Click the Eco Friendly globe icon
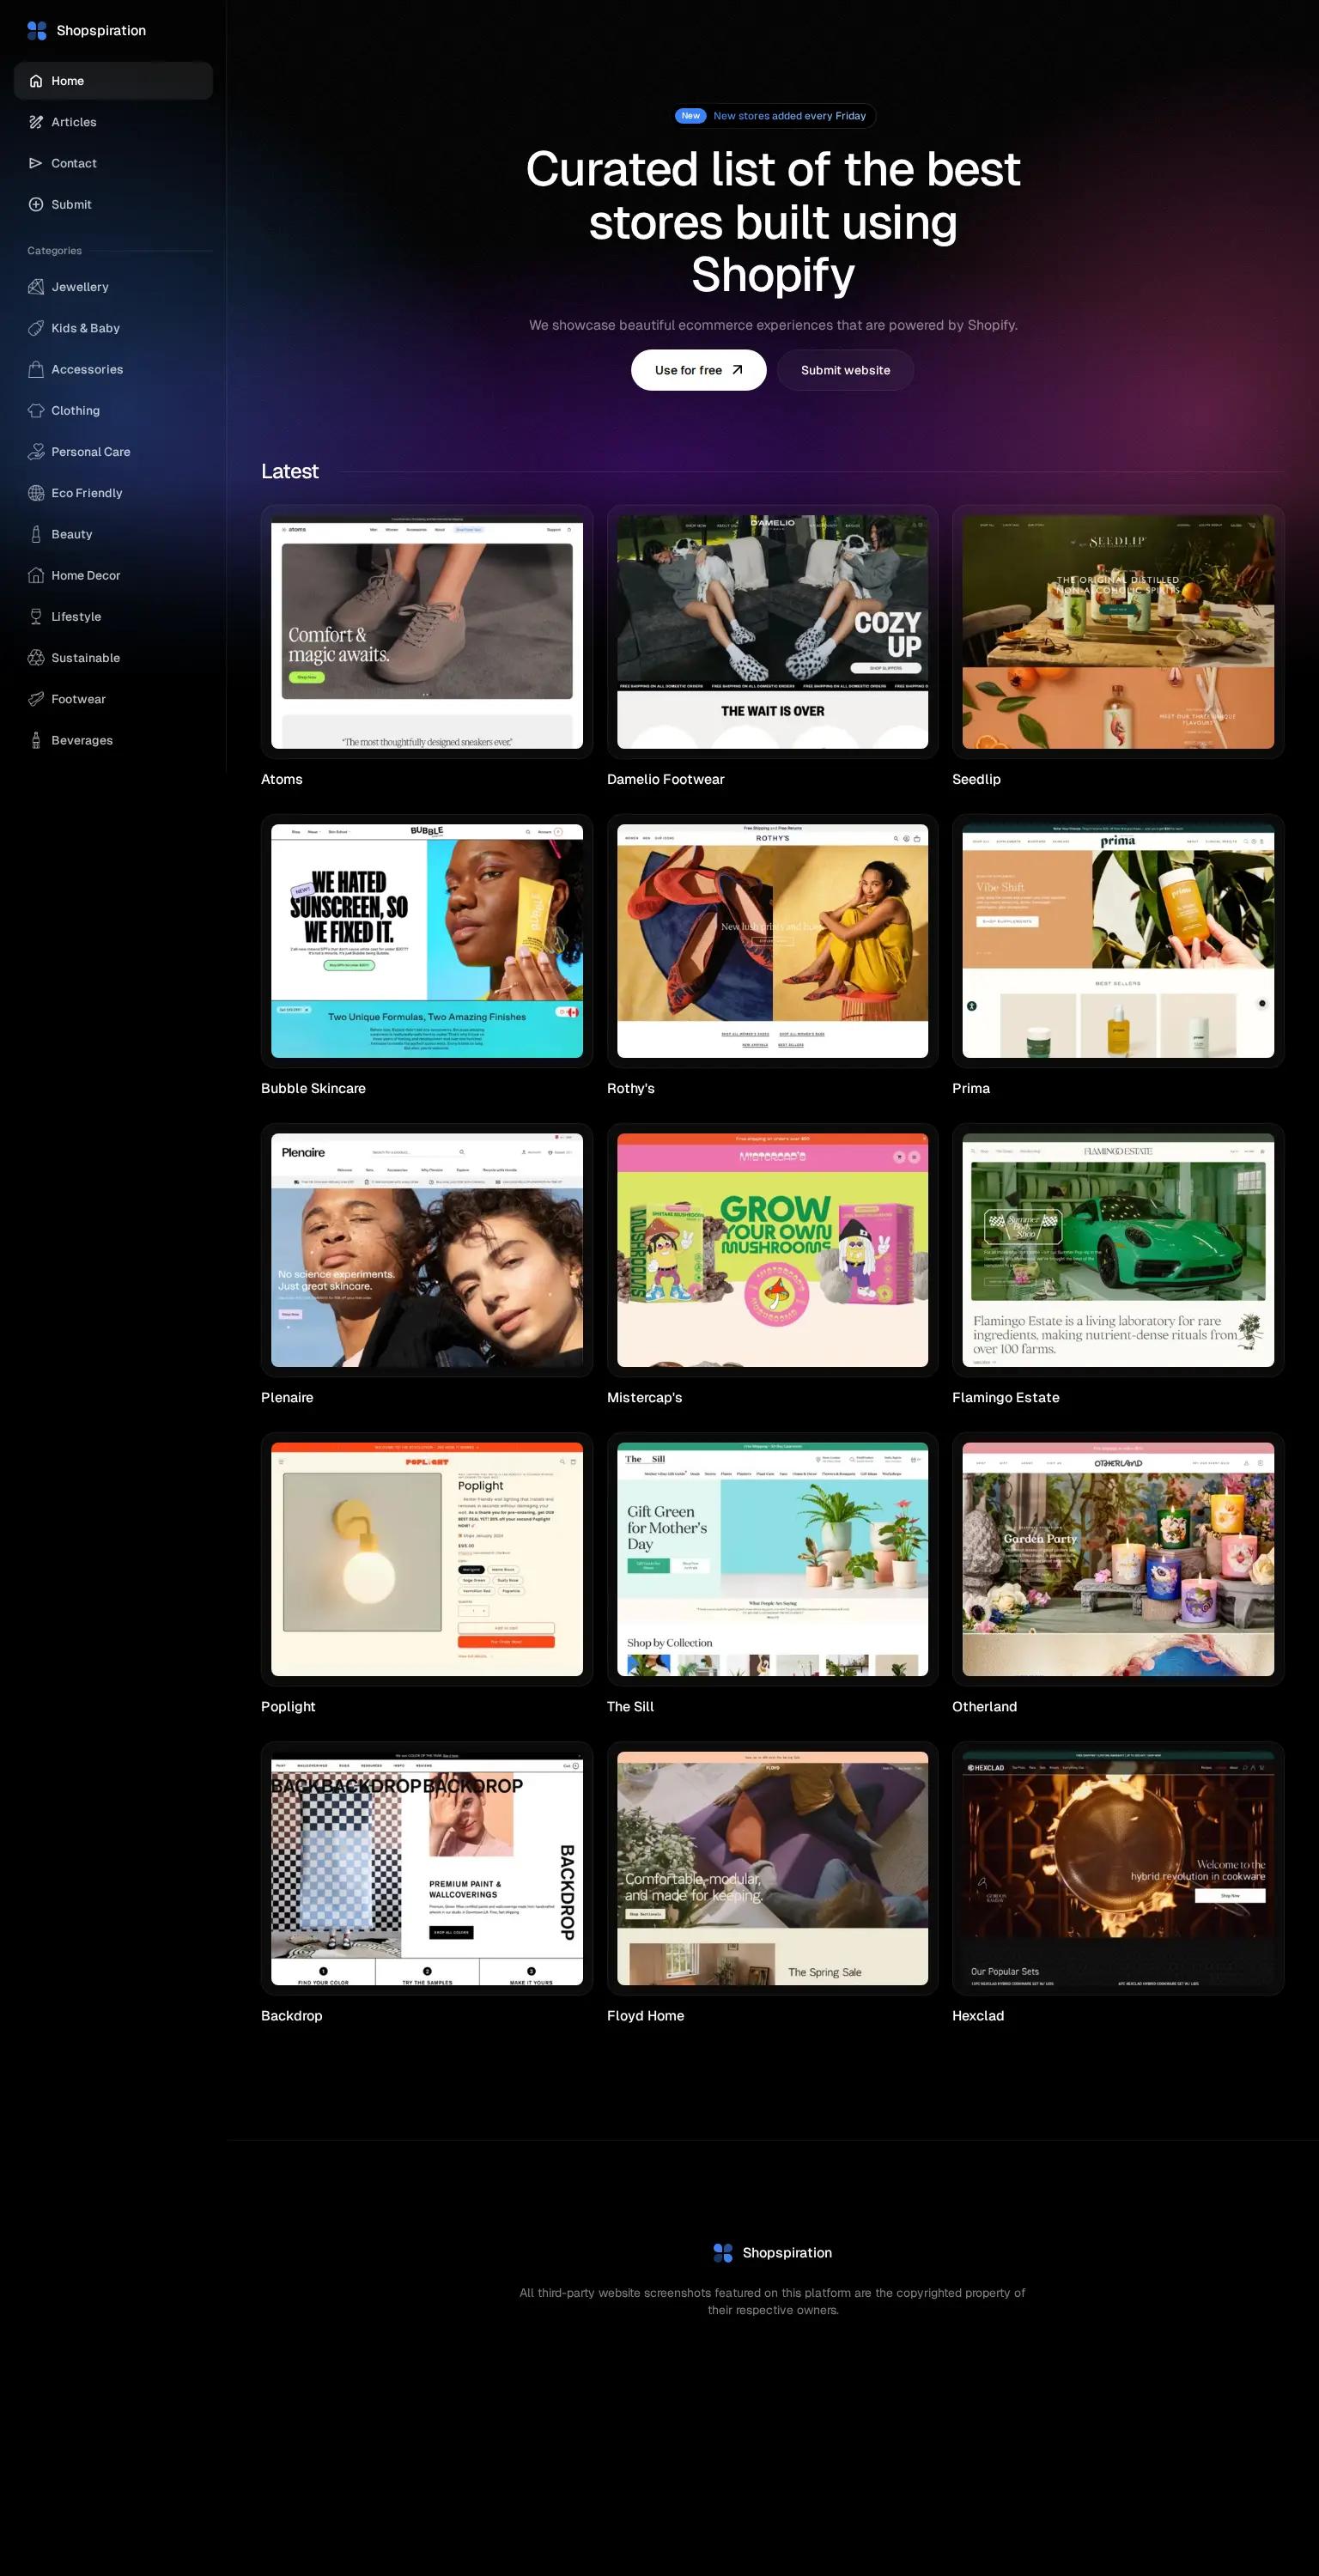This screenshot has width=1319, height=2576. pyautogui.click(x=36, y=493)
